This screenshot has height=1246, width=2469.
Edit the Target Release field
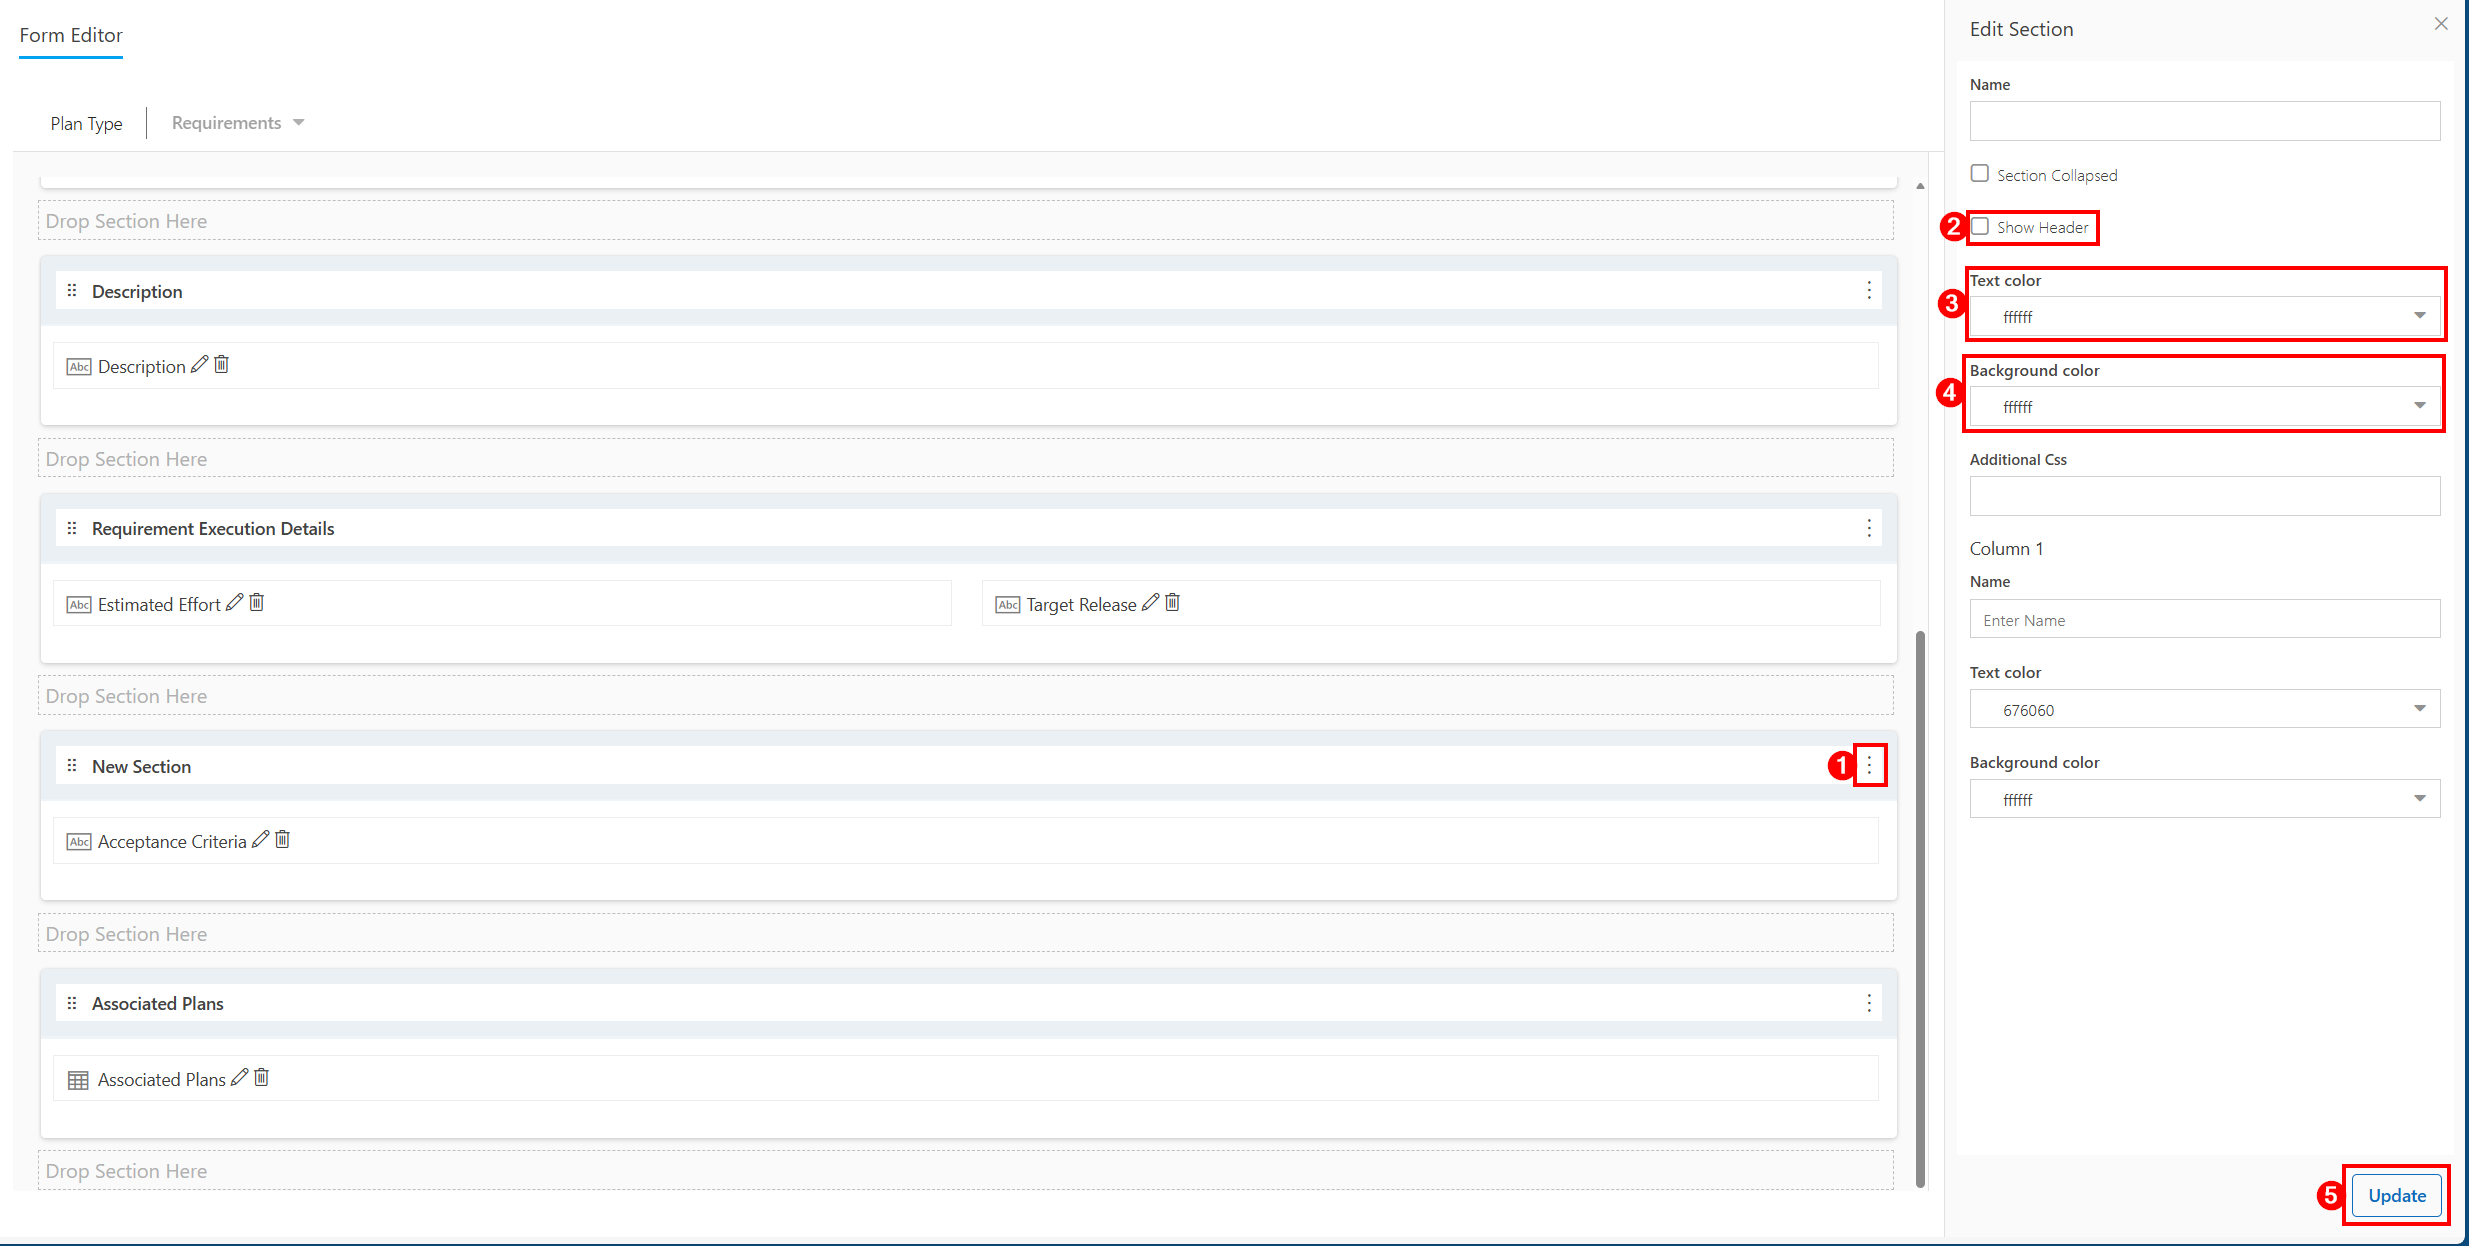pos(1150,602)
